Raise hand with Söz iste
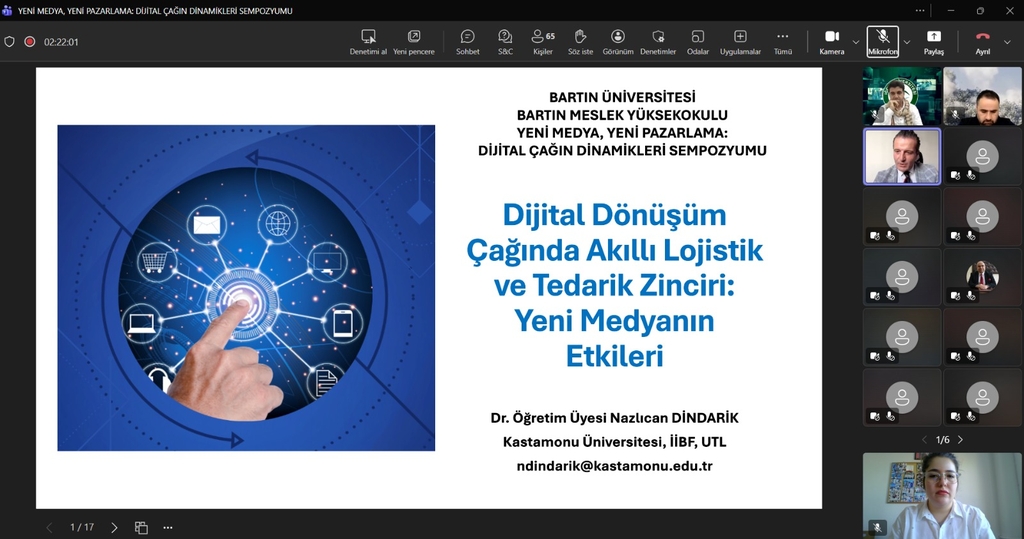The height and width of the screenshot is (539, 1024). (x=580, y=41)
